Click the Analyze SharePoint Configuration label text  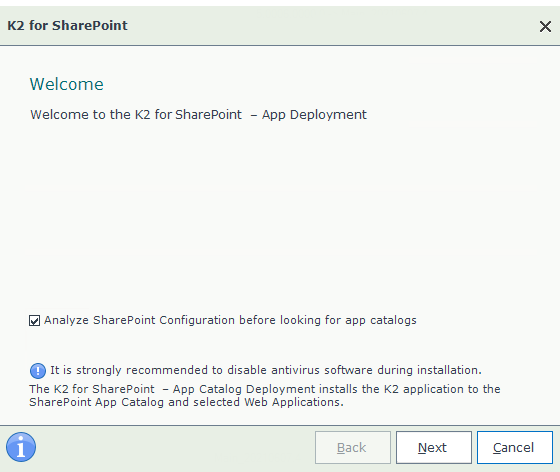tap(230, 320)
